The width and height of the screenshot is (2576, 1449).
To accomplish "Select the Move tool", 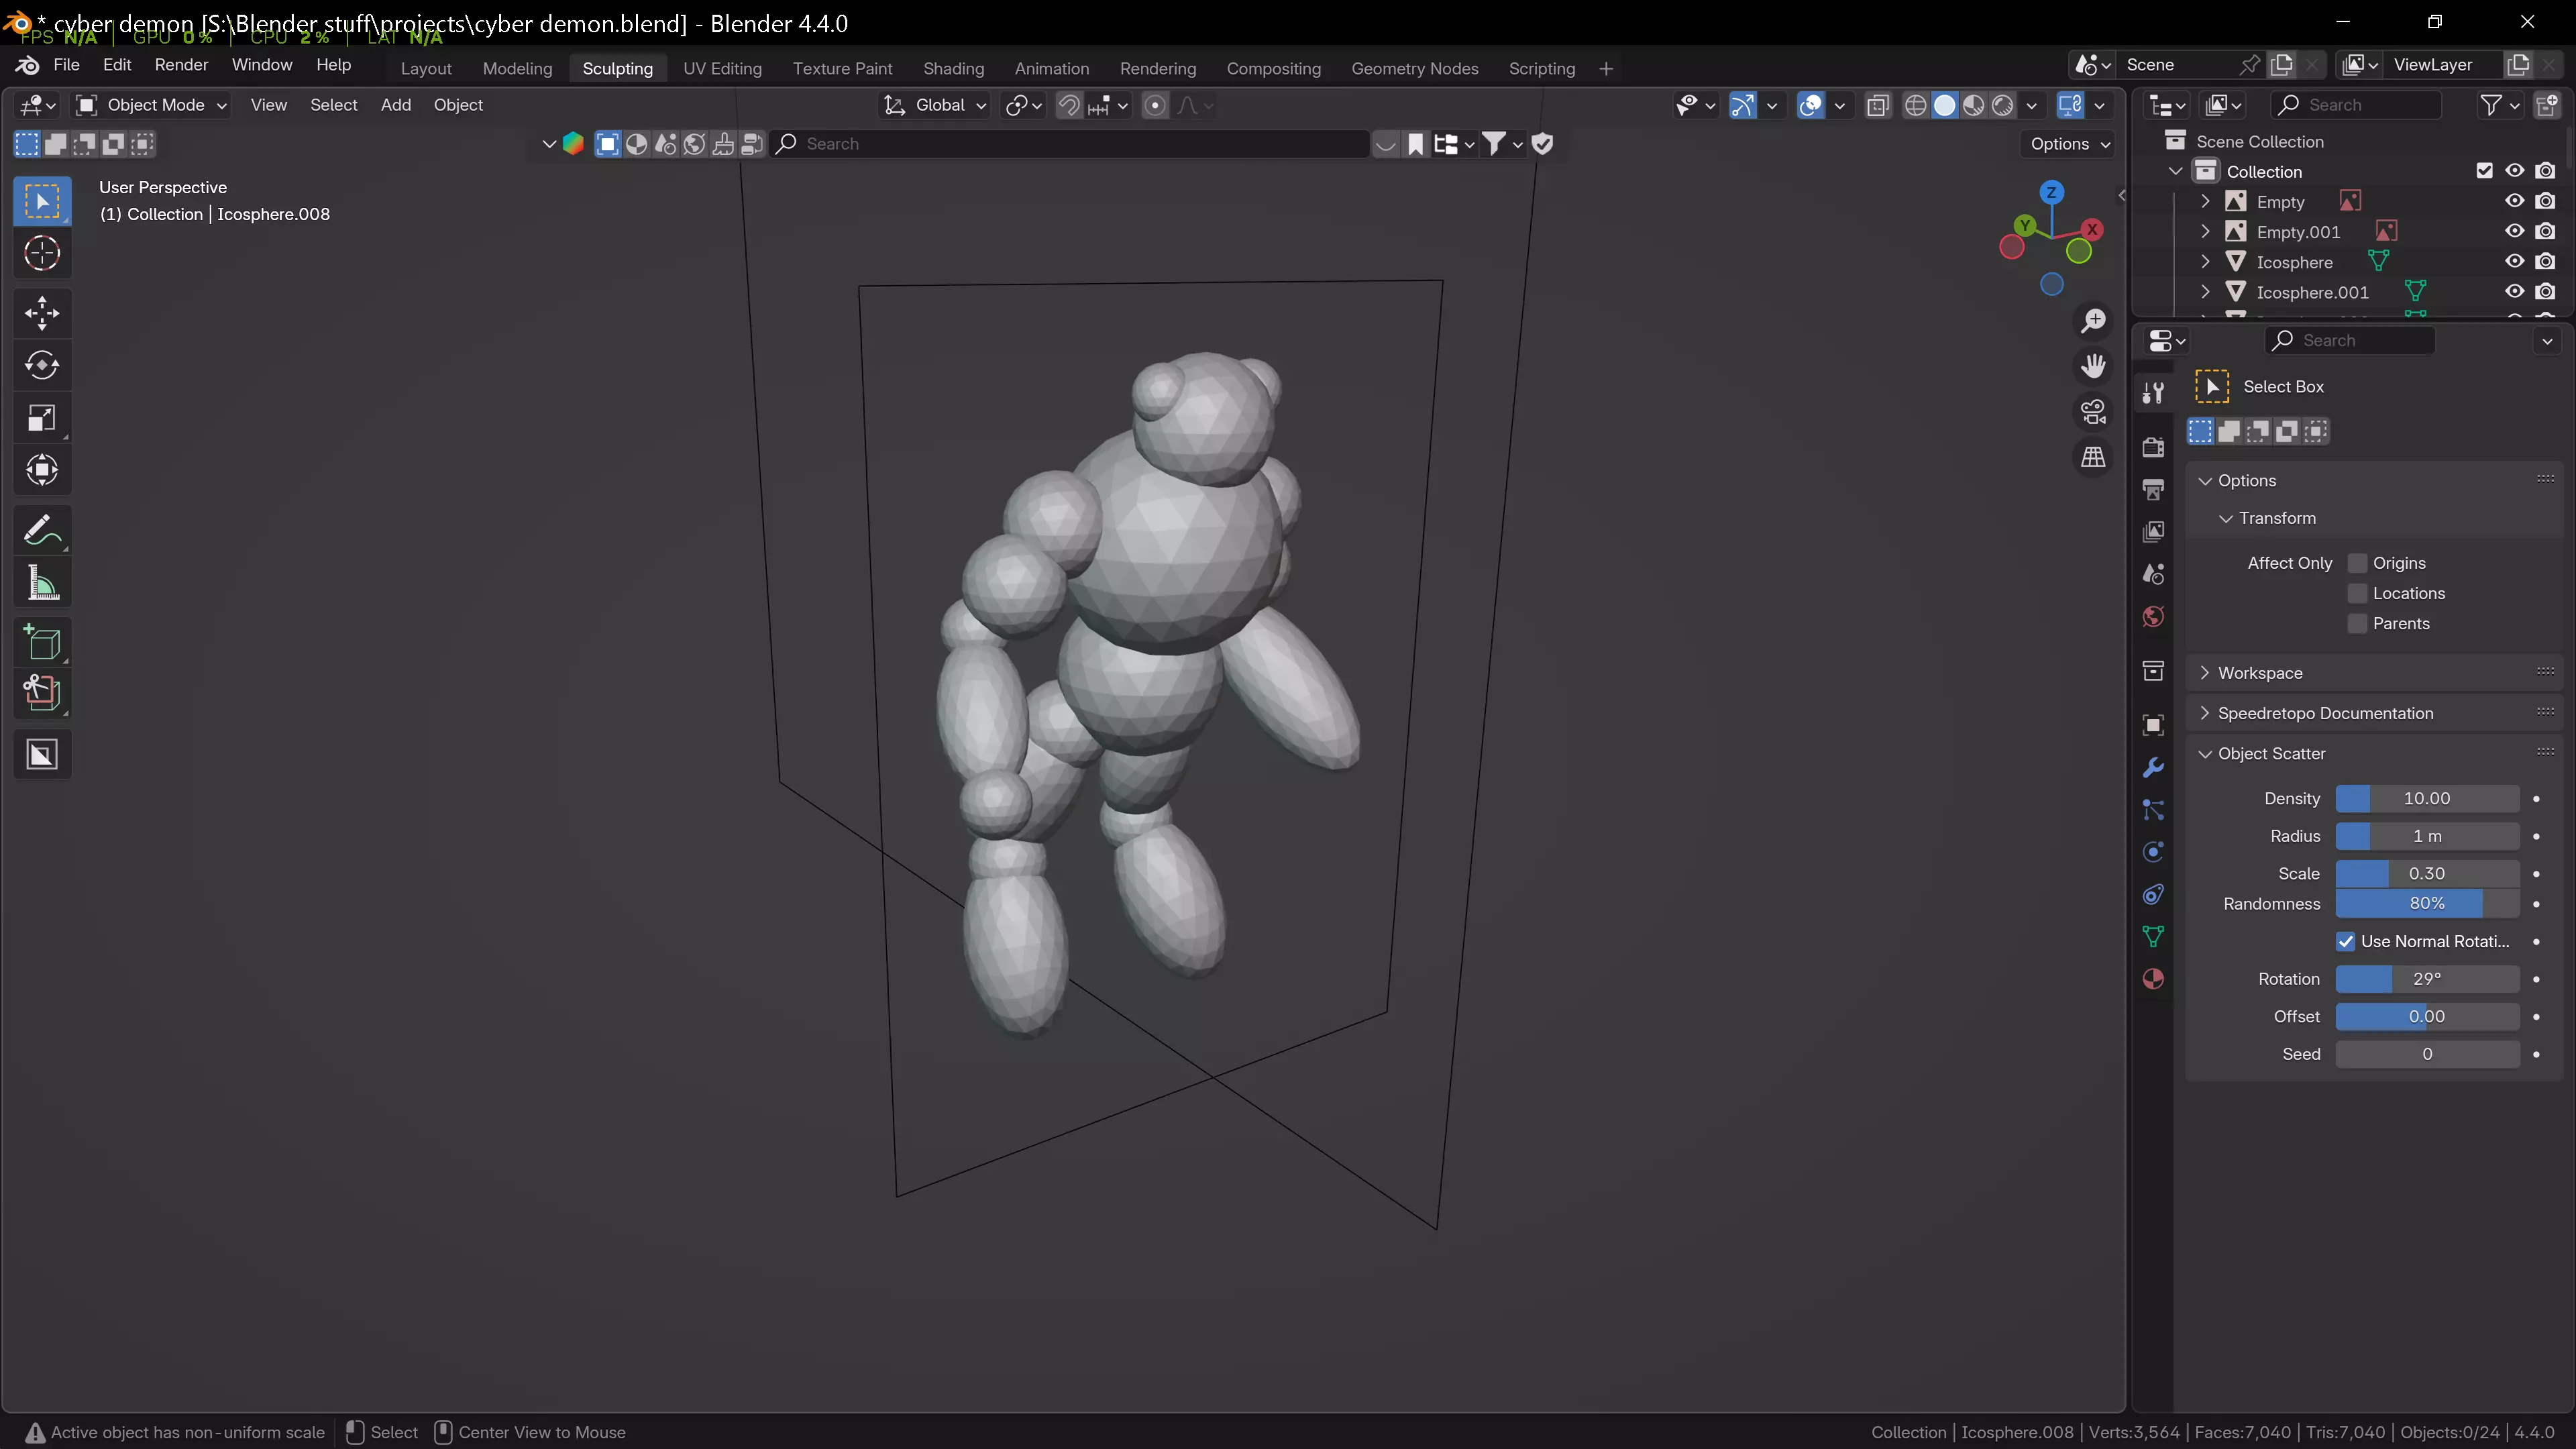I will click(42, 314).
